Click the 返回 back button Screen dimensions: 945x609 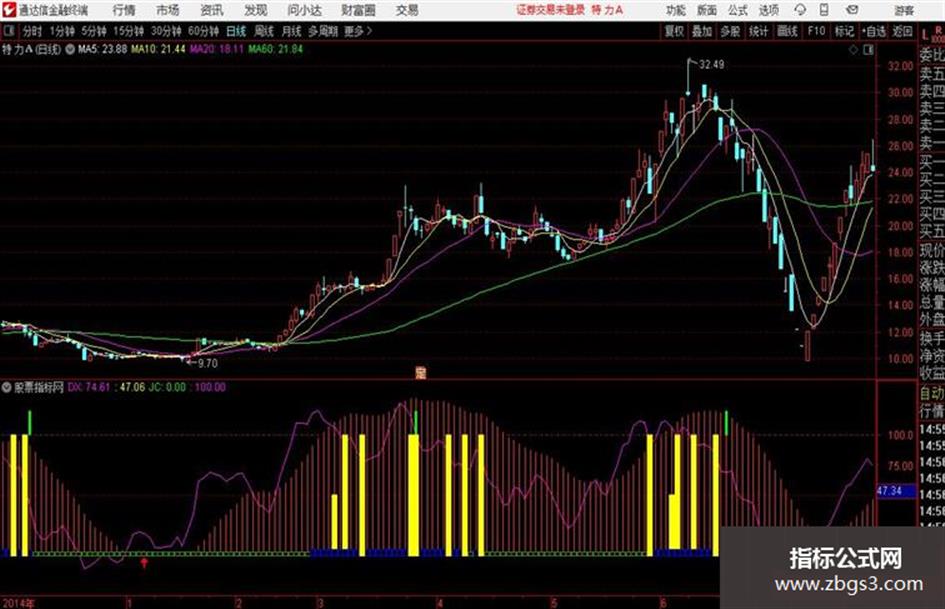pos(902,31)
